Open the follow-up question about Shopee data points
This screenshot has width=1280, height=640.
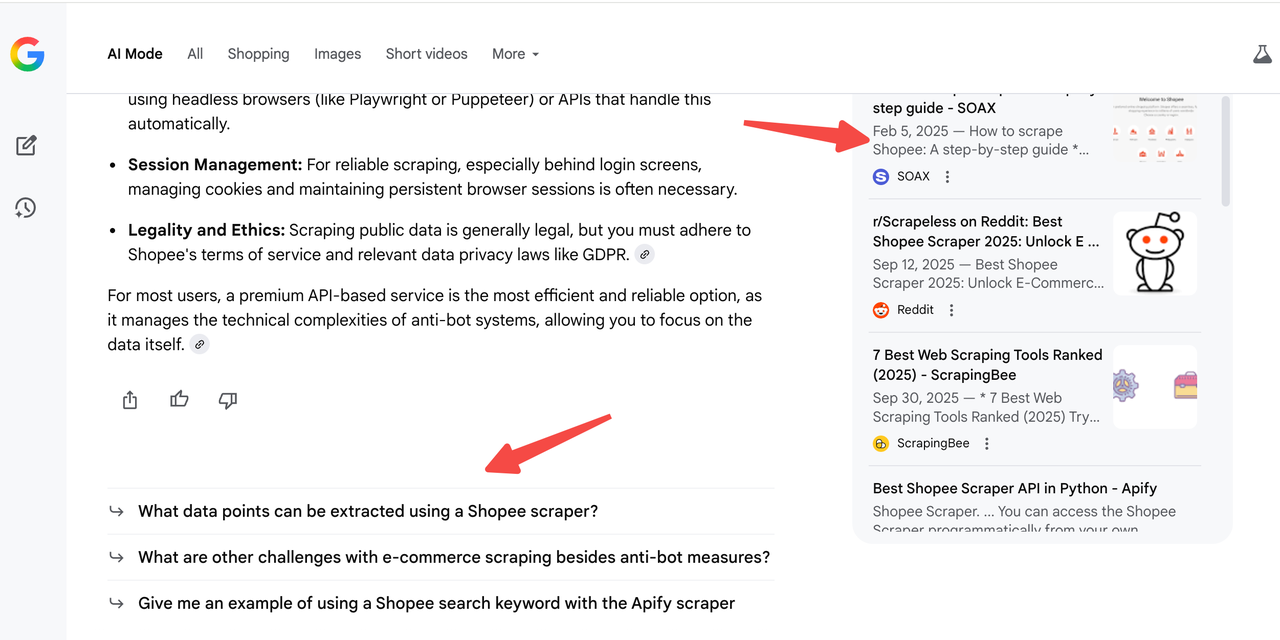tap(367, 511)
